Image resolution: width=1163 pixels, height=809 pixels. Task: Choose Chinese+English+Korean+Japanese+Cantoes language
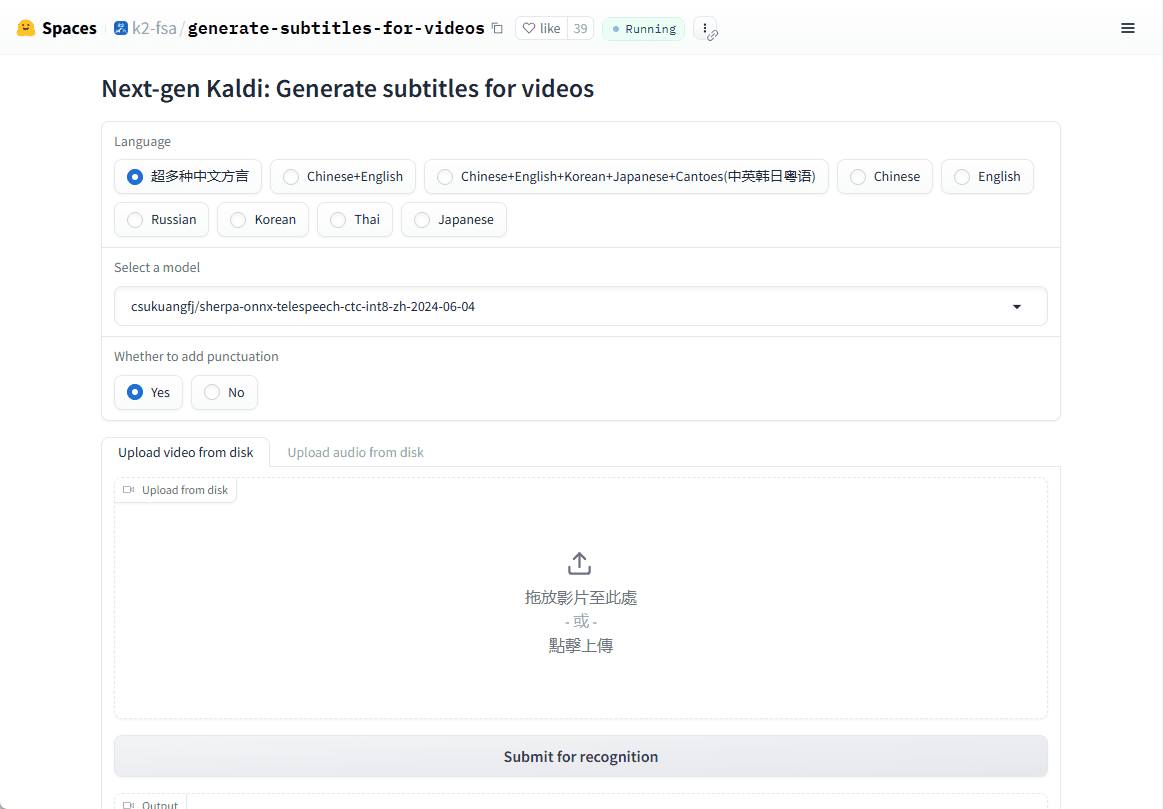(x=626, y=176)
